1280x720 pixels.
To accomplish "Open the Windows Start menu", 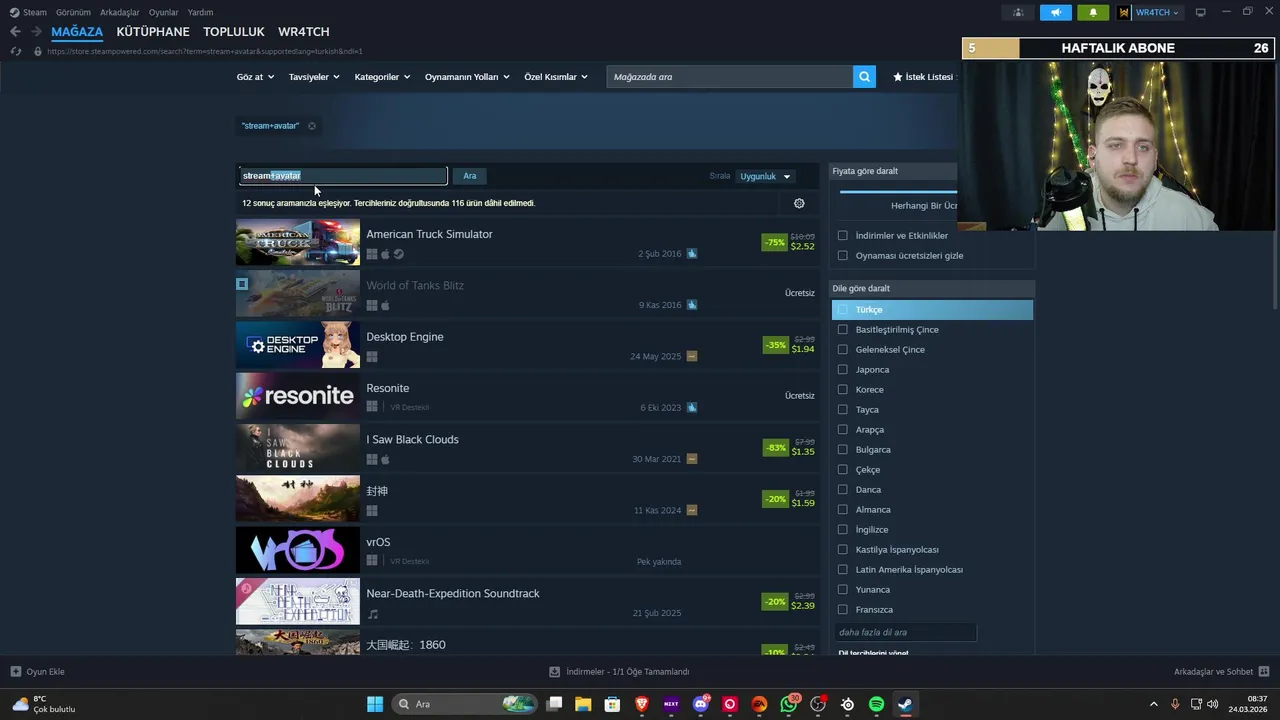I will pyautogui.click(x=375, y=704).
